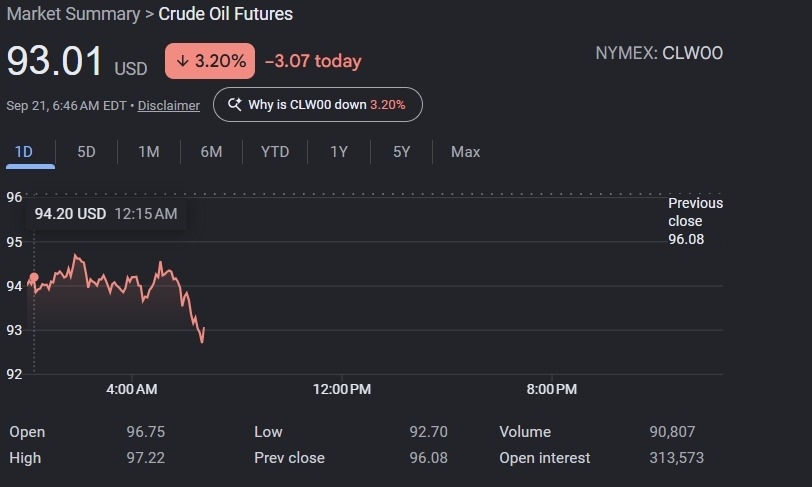Select the 1D chart range tab
The width and height of the screenshot is (812, 487).
point(24,152)
